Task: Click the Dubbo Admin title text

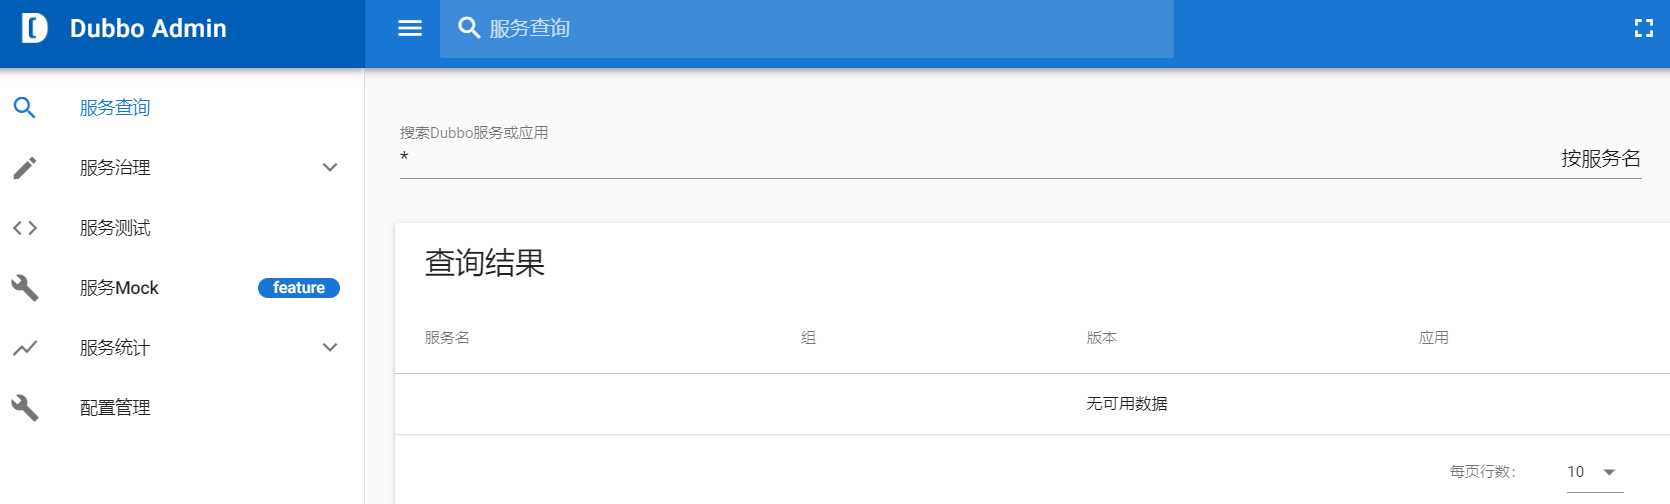Action: (x=148, y=28)
